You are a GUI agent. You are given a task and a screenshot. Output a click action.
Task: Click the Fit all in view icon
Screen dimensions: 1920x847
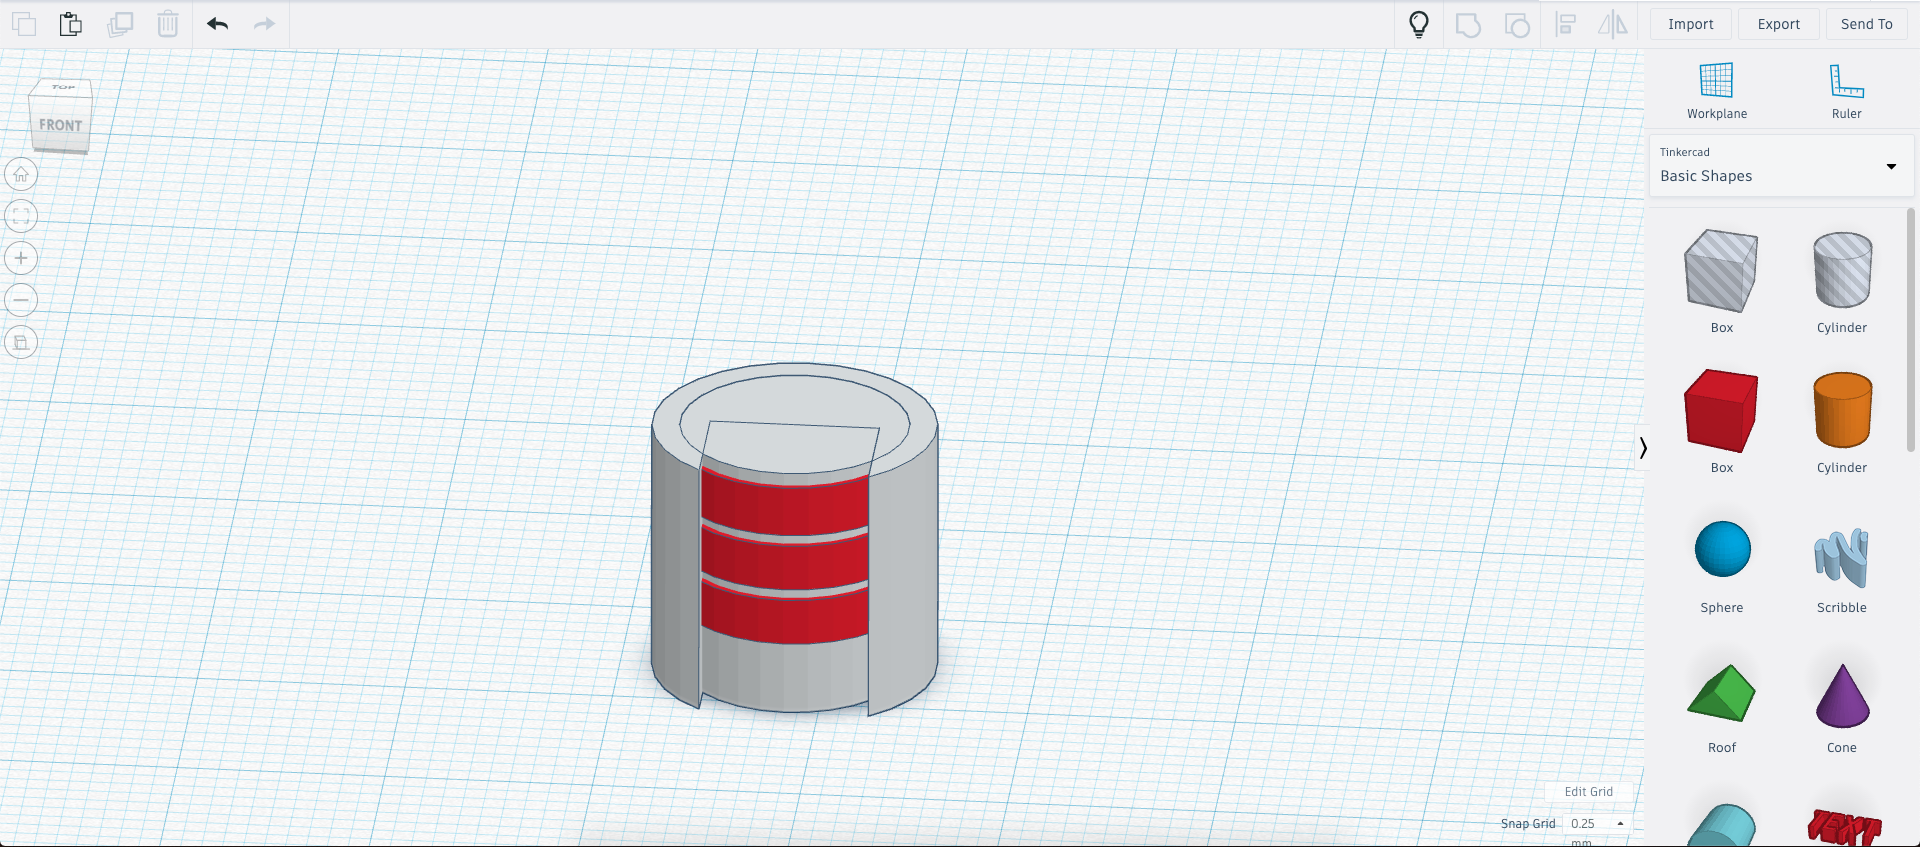[x=21, y=216]
